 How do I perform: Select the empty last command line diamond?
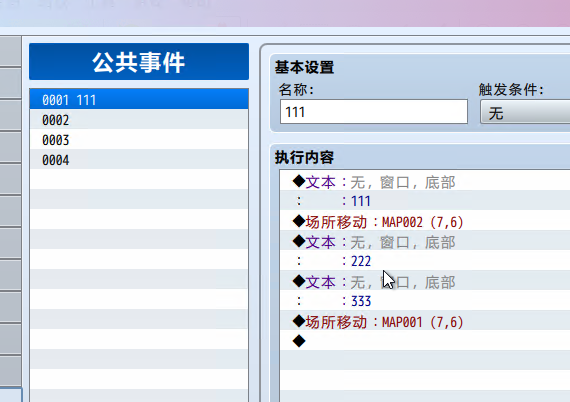pyautogui.click(x=425, y=341)
